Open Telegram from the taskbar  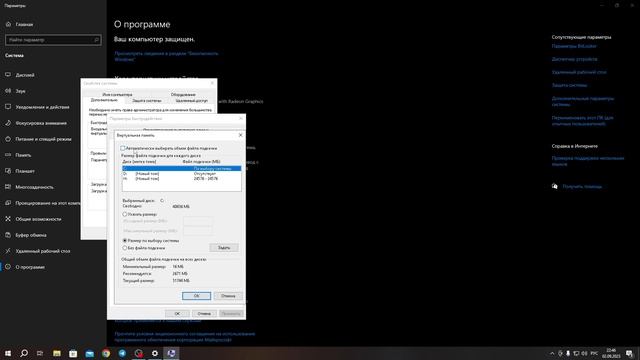point(122,353)
